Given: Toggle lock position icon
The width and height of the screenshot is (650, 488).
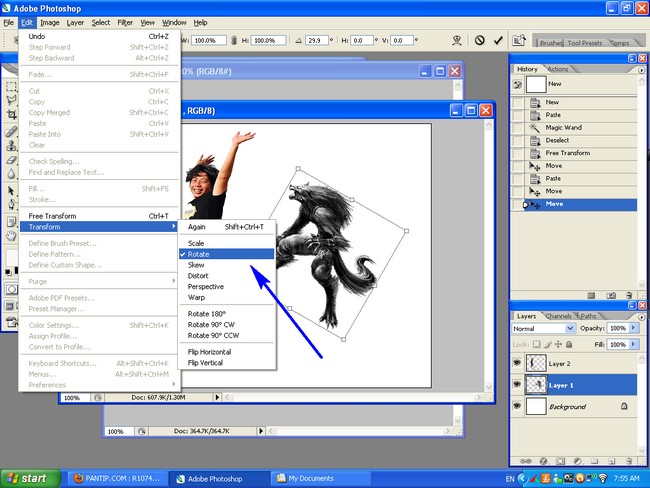Looking at the screenshot, I should coord(558,344).
